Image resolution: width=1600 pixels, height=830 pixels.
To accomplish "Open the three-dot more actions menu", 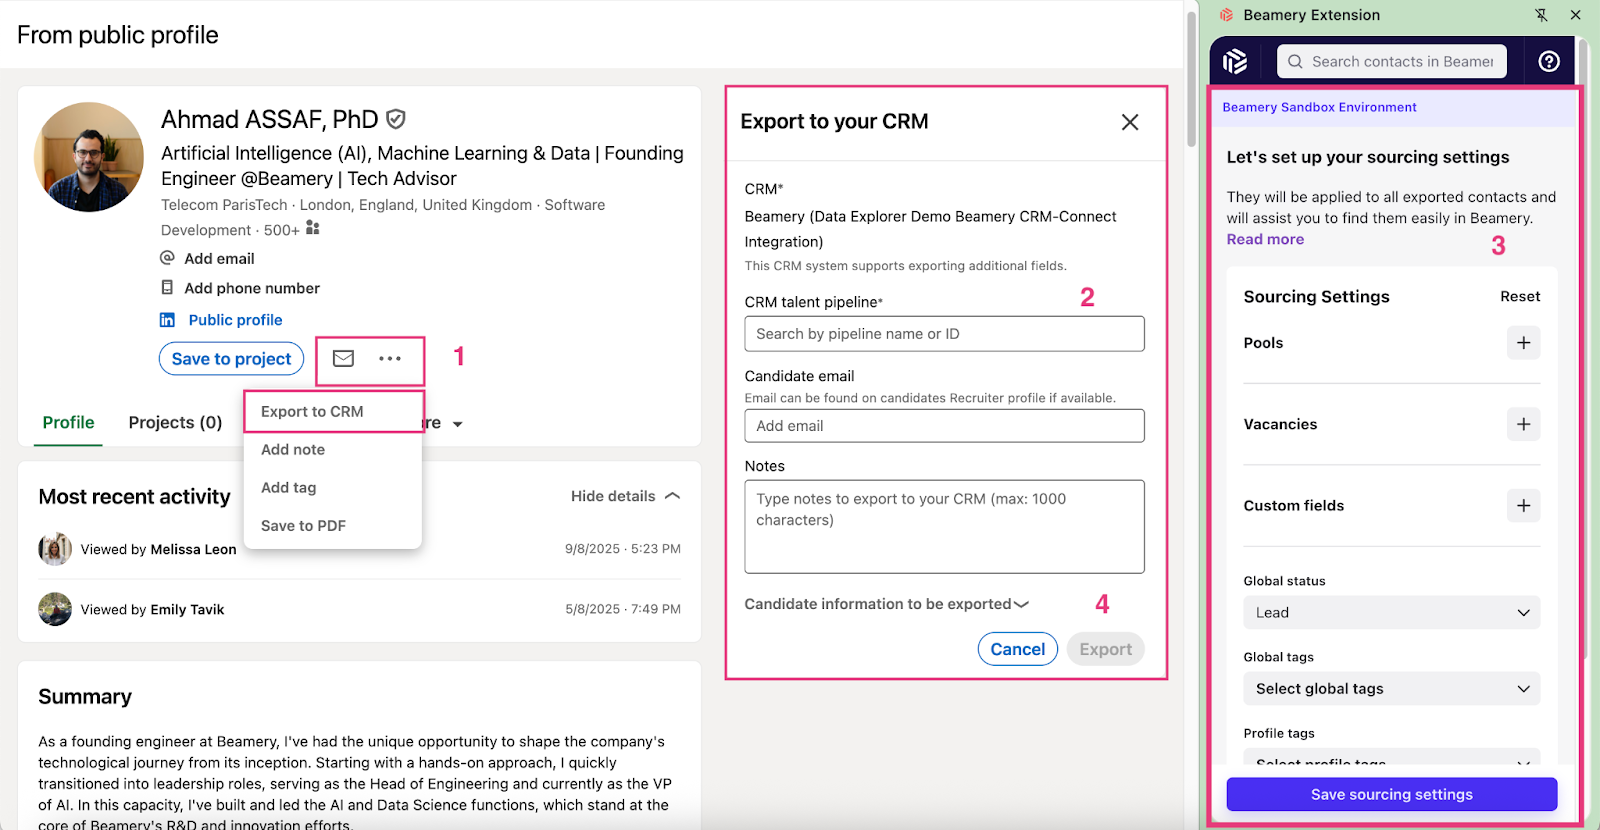I will pyautogui.click(x=390, y=359).
